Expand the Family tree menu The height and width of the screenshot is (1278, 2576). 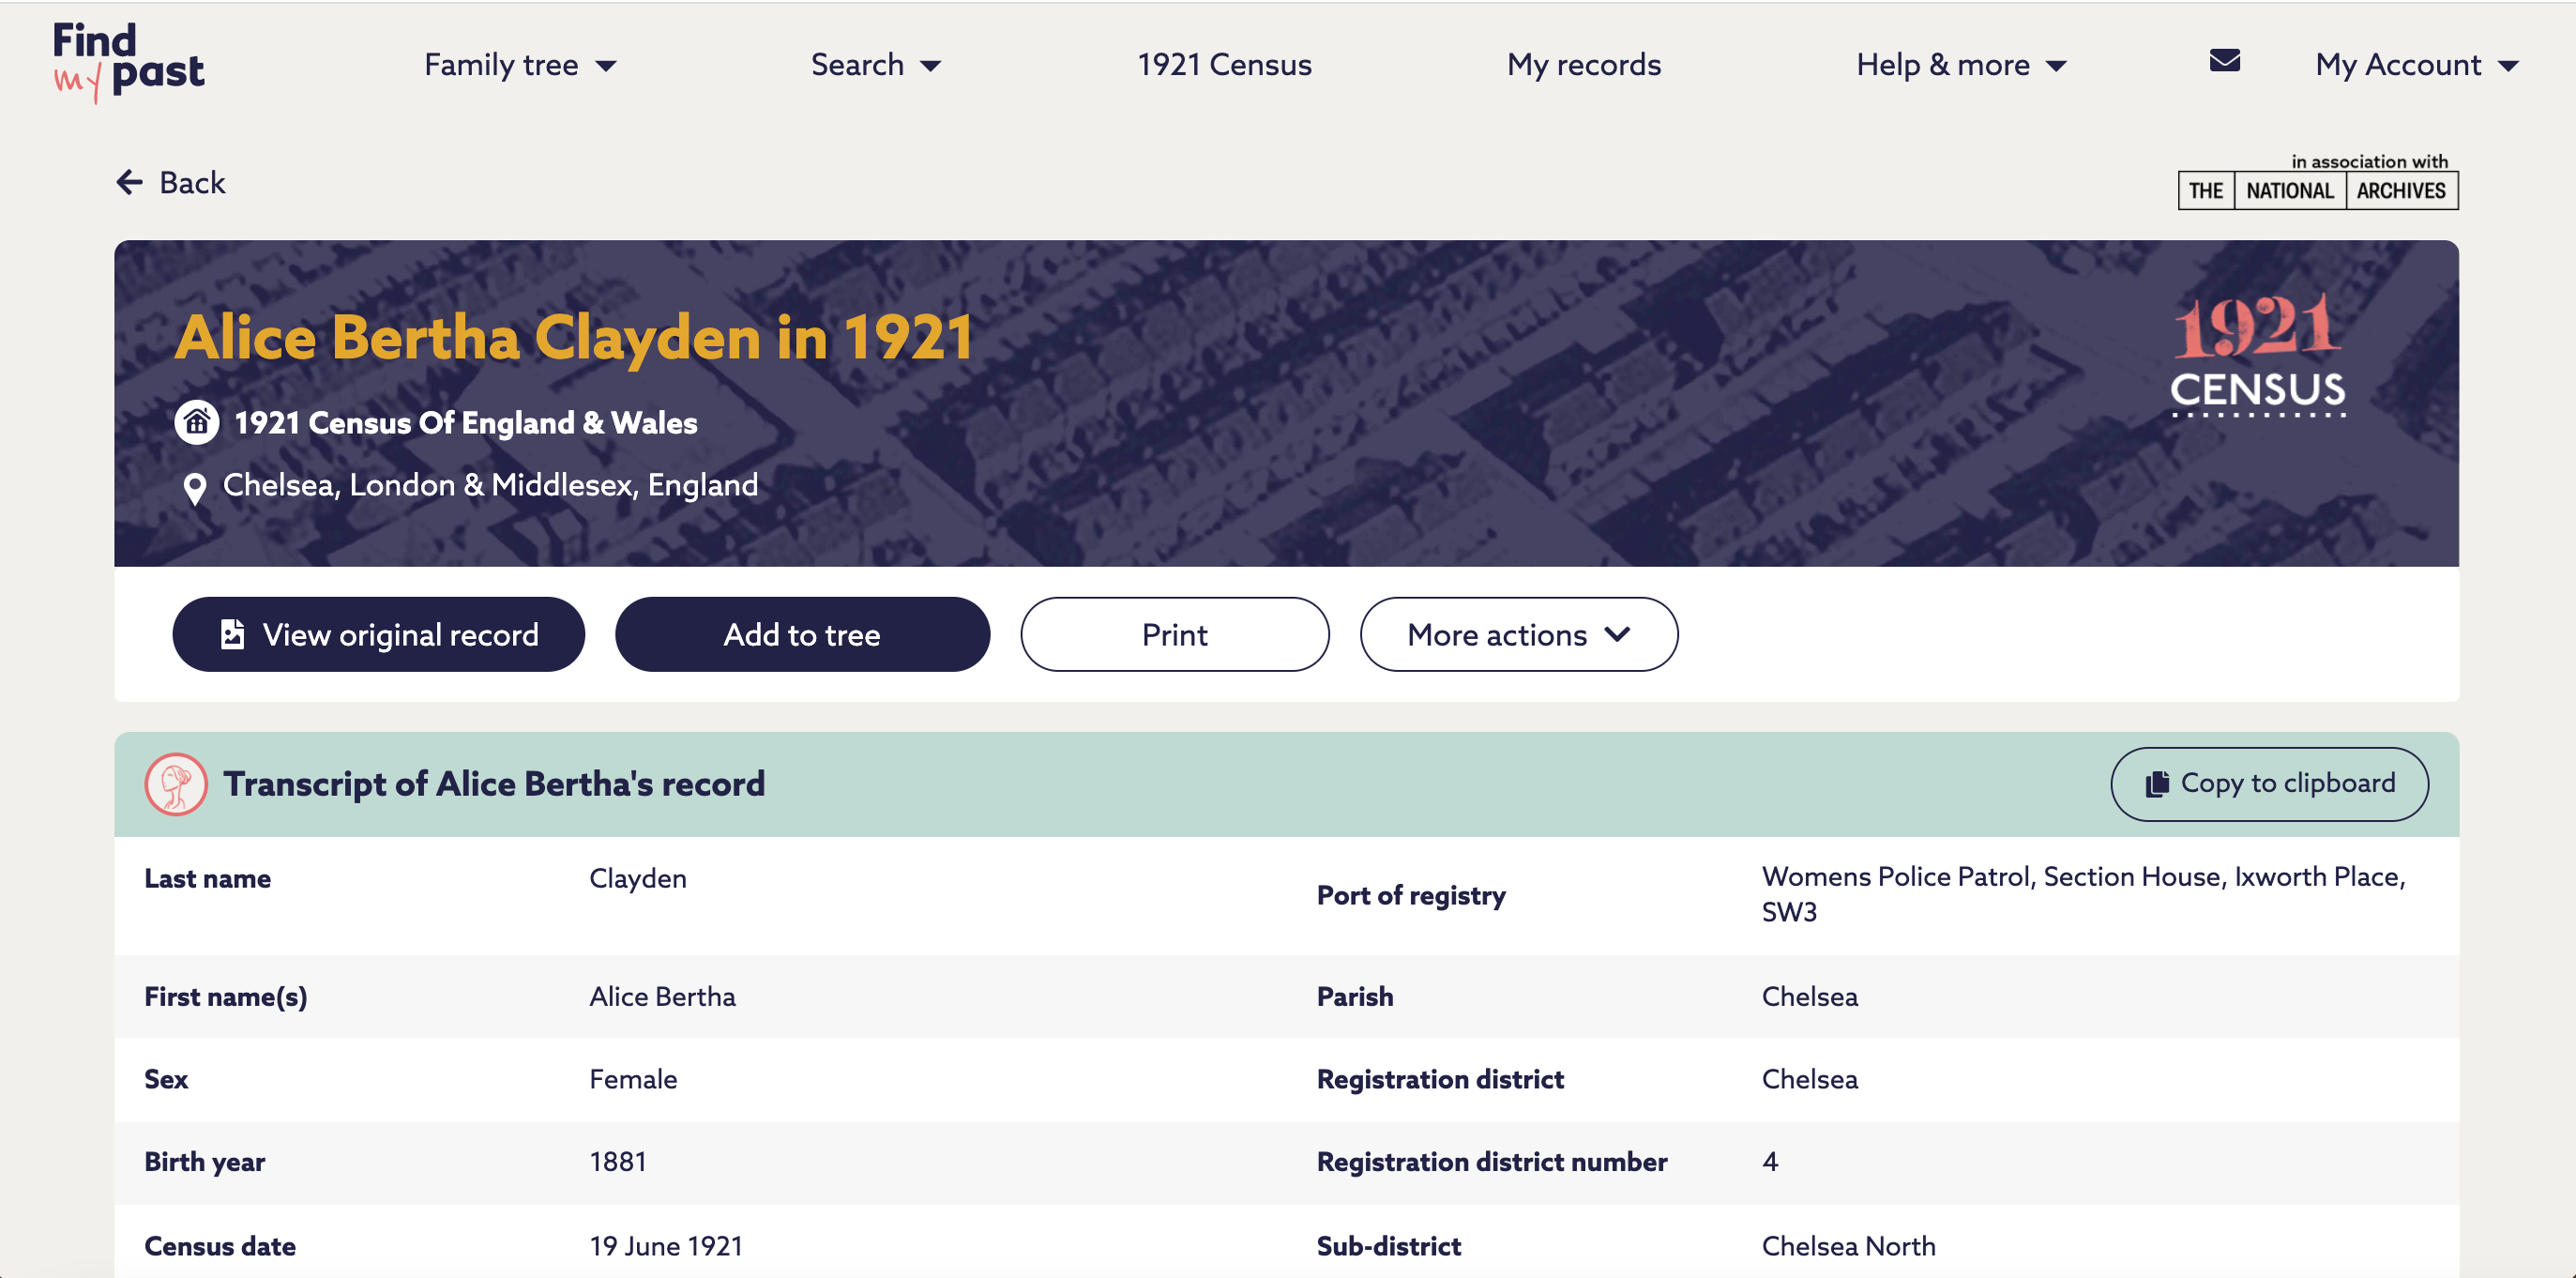[520, 65]
